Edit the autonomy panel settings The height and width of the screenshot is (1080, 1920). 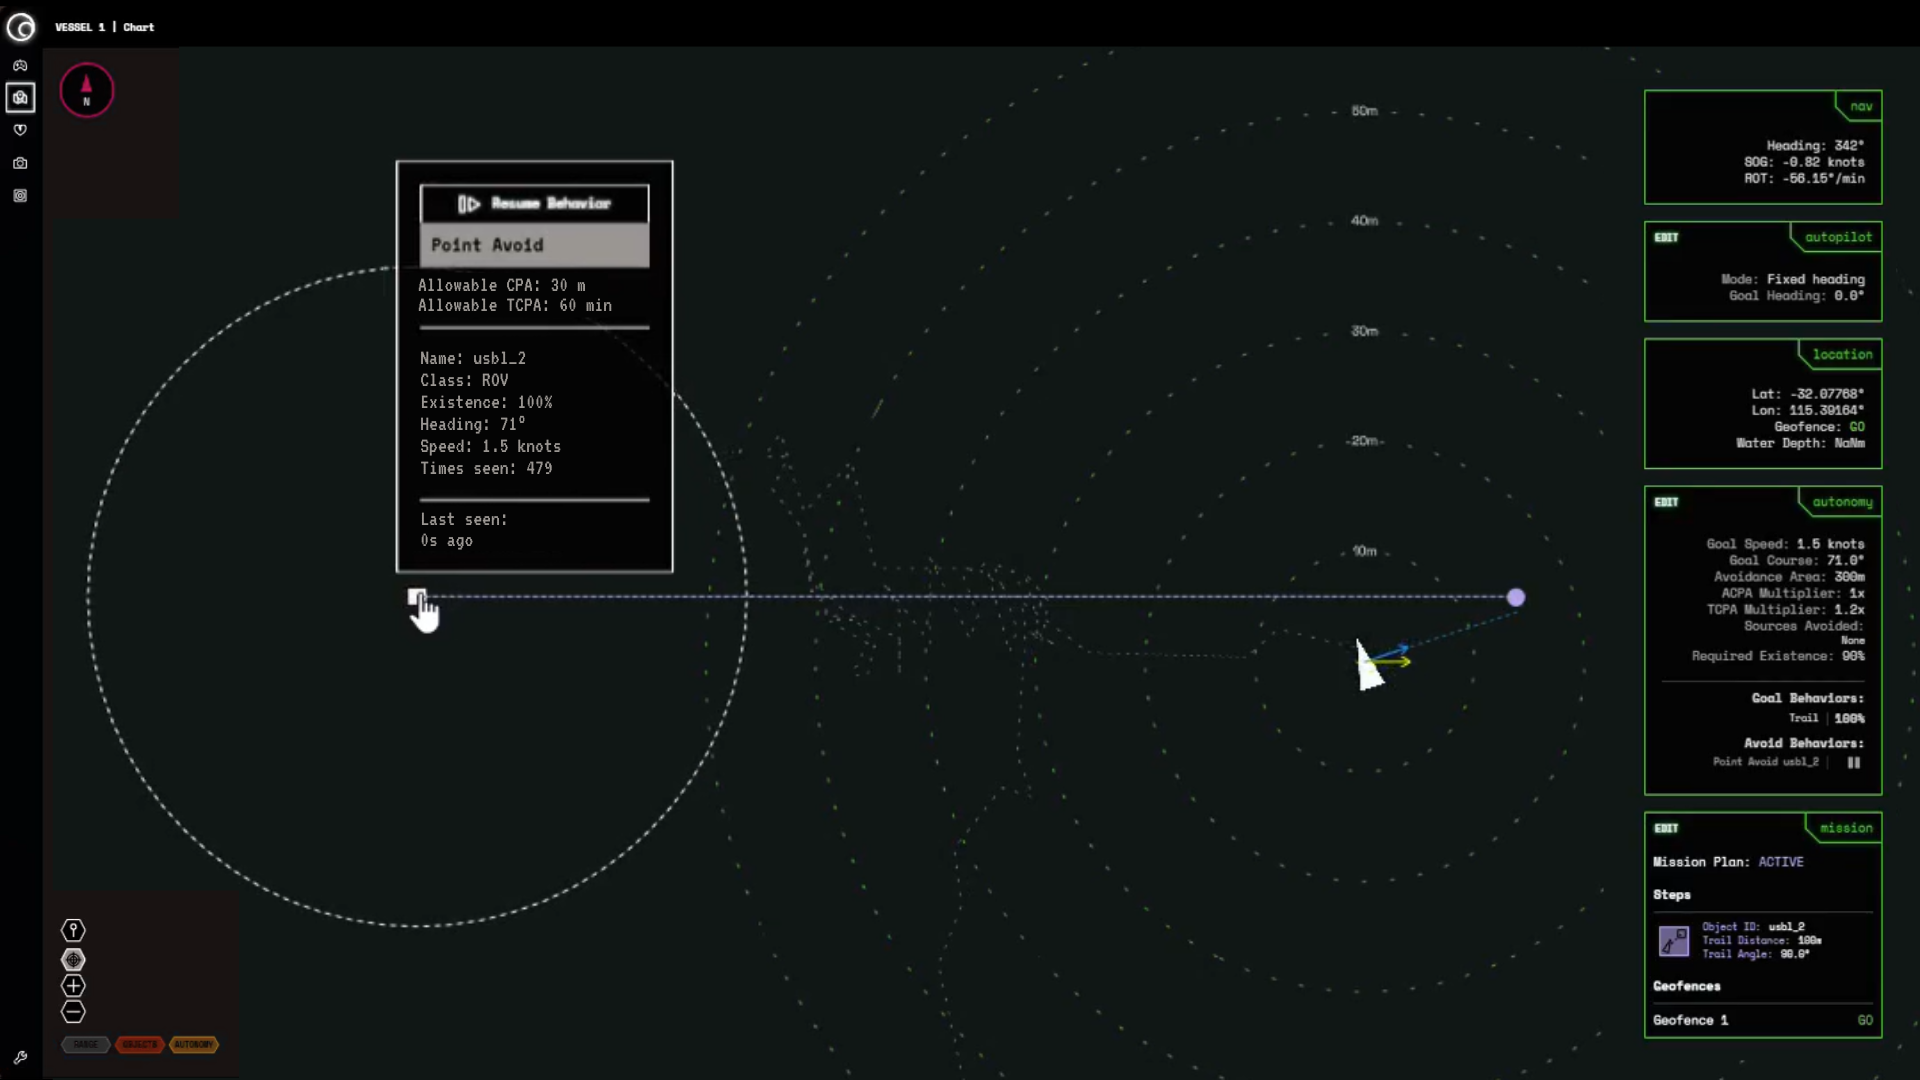pyautogui.click(x=1666, y=503)
